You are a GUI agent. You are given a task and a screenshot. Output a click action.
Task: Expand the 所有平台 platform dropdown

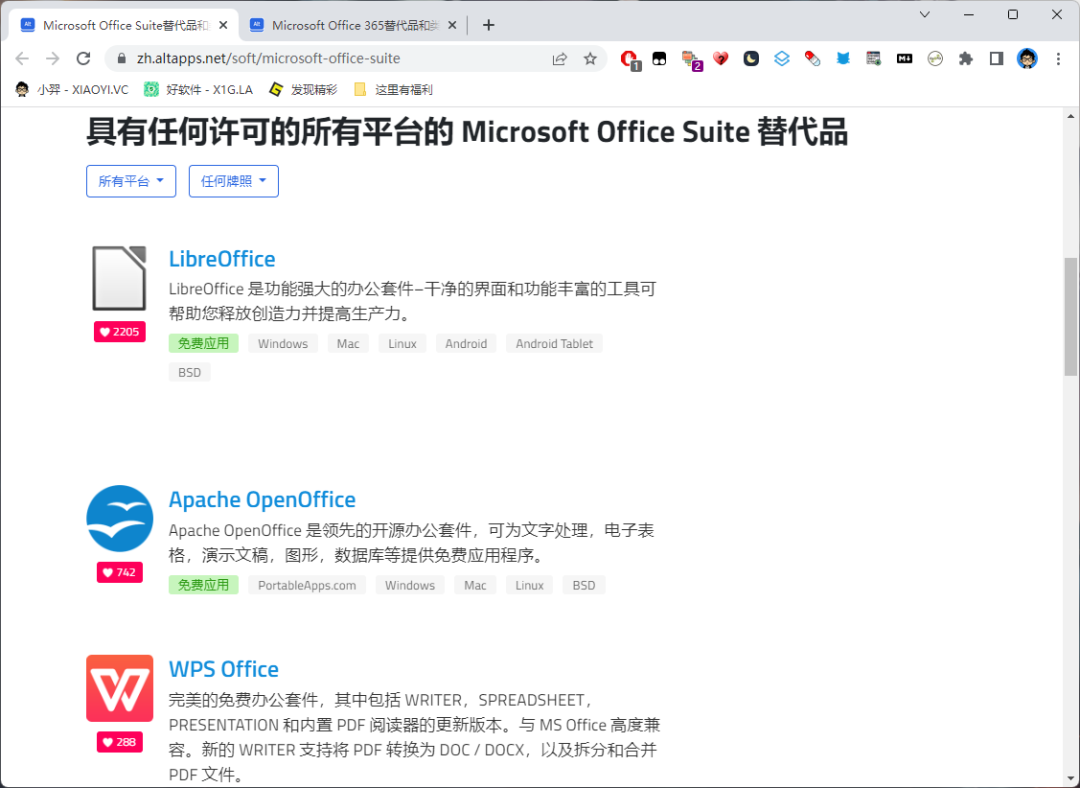131,181
